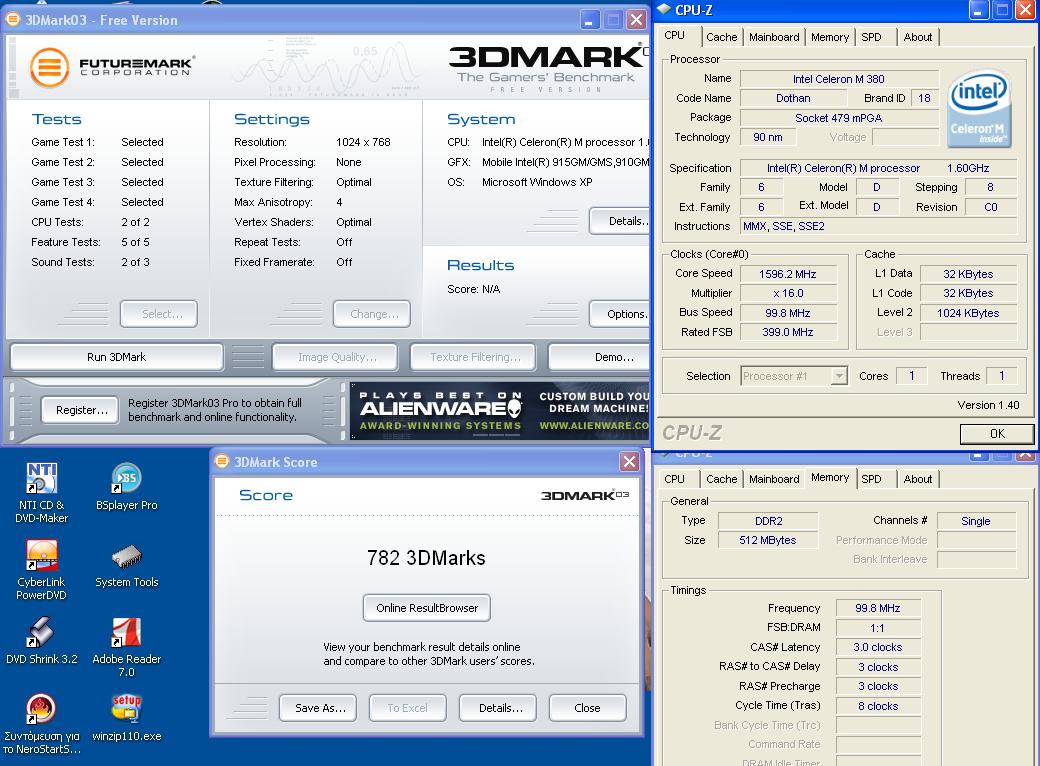Click the Change... settings button
1040x766 pixels.
click(x=372, y=314)
